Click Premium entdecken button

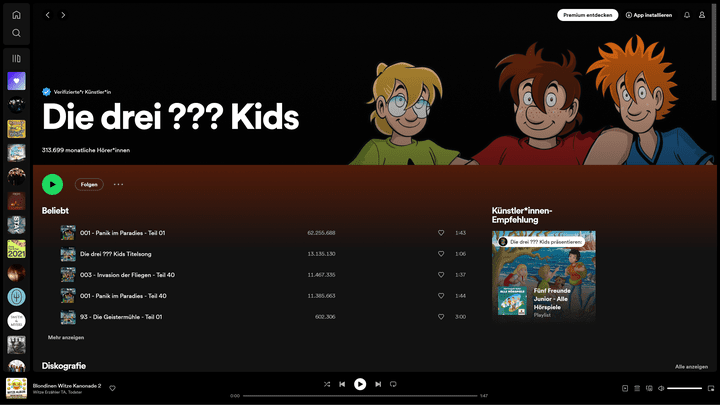tap(587, 15)
